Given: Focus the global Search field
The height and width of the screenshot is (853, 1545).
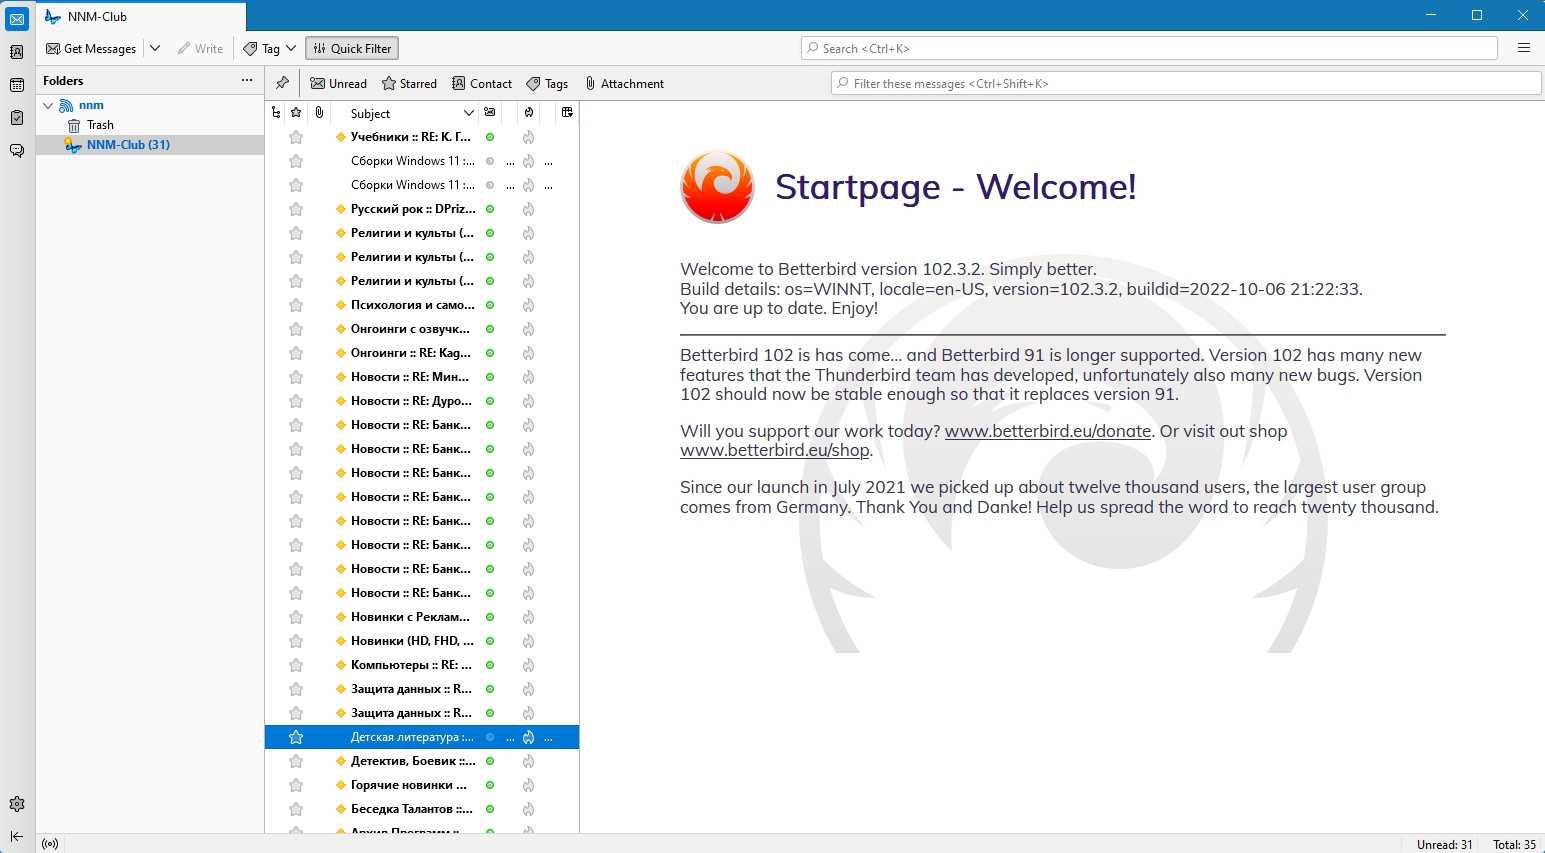Looking at the screenshot, I should (1149, 48).
